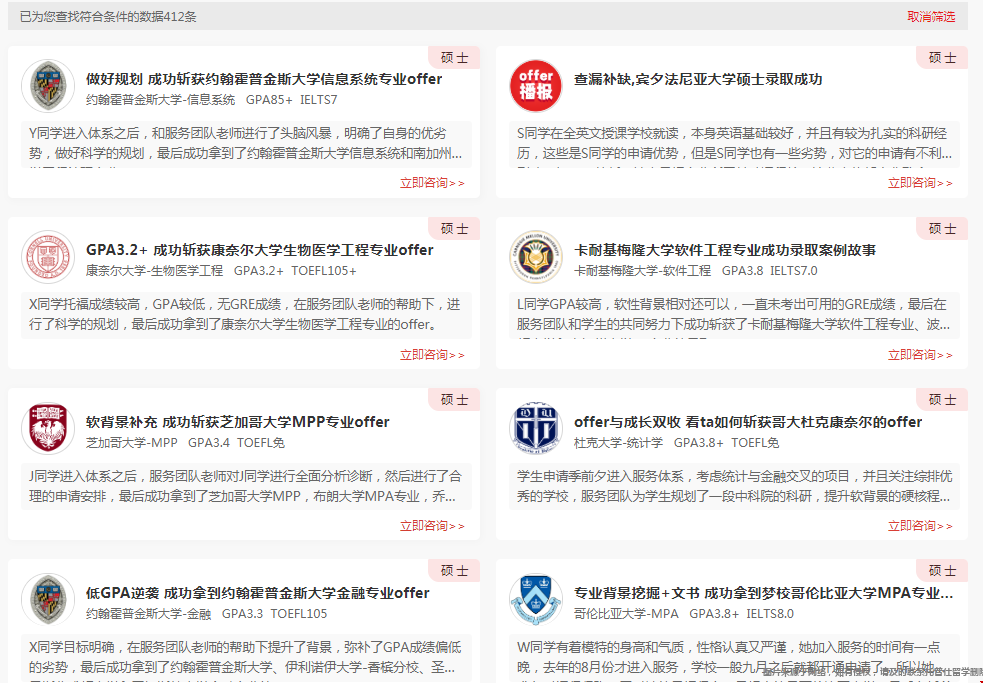Click 硕士 tag on 康奈尔大学 card

[x=455, y=229]
